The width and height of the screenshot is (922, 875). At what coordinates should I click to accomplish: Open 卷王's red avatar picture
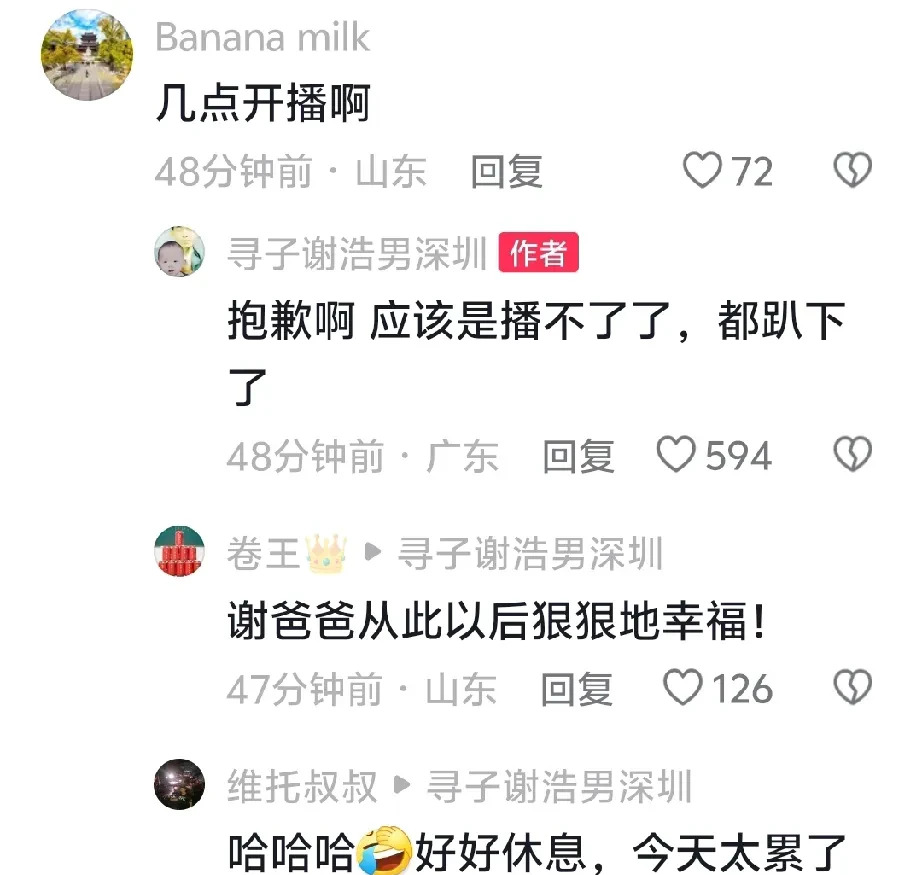click(179, 551)
